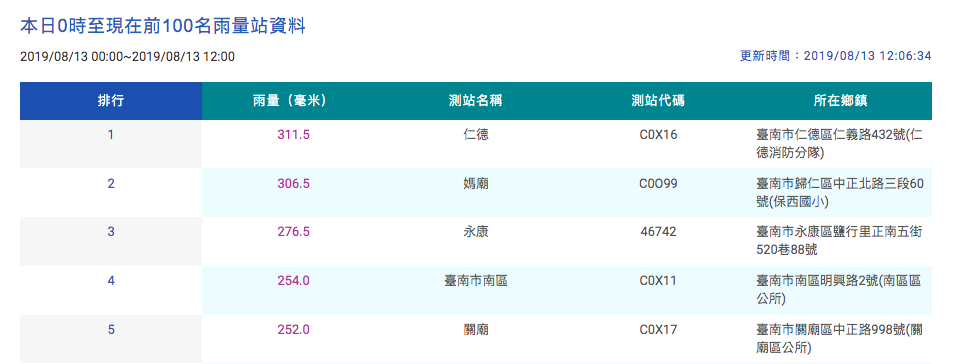956x364 pixels.
Task: Select station code C0X11
Action: coord(658,281)
